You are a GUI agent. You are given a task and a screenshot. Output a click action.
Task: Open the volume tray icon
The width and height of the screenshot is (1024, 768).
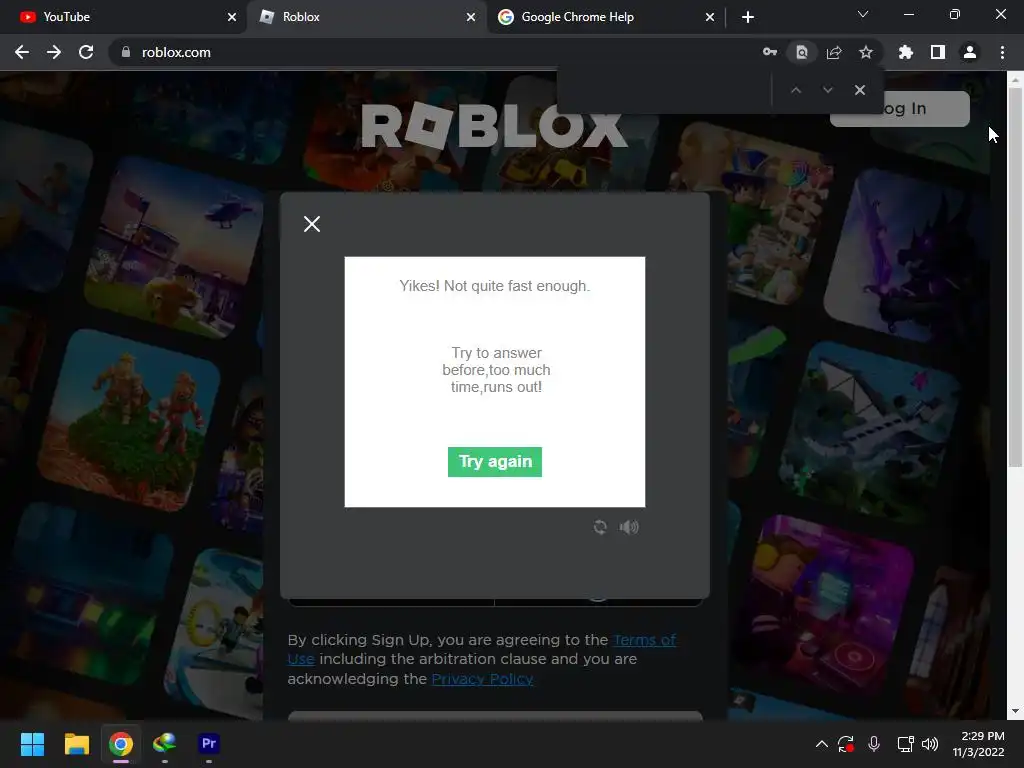pos(930,744)
